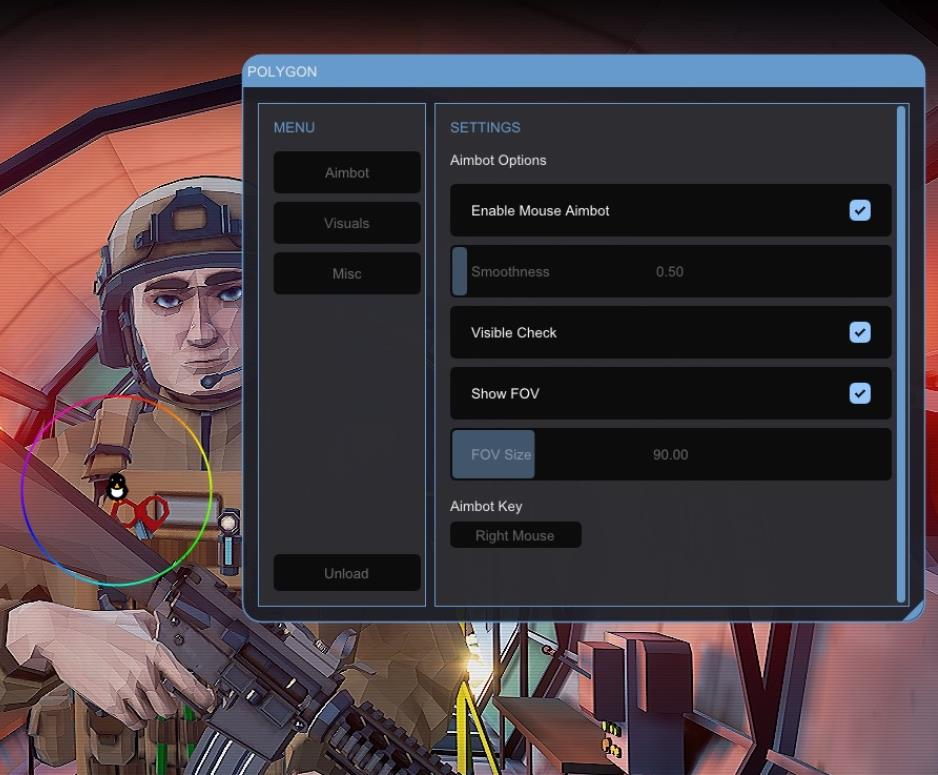Click the POLYGON window title bar

580,72
